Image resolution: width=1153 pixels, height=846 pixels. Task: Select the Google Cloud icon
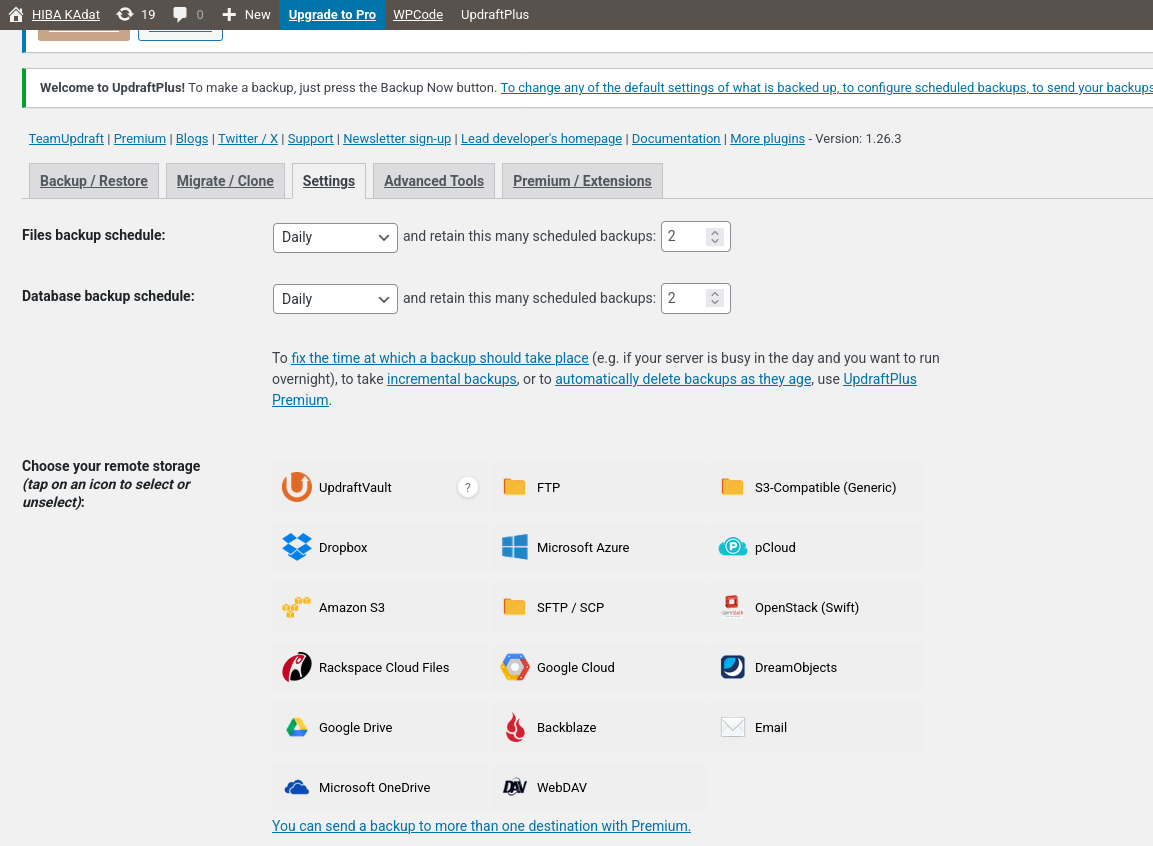click(514, 667)
